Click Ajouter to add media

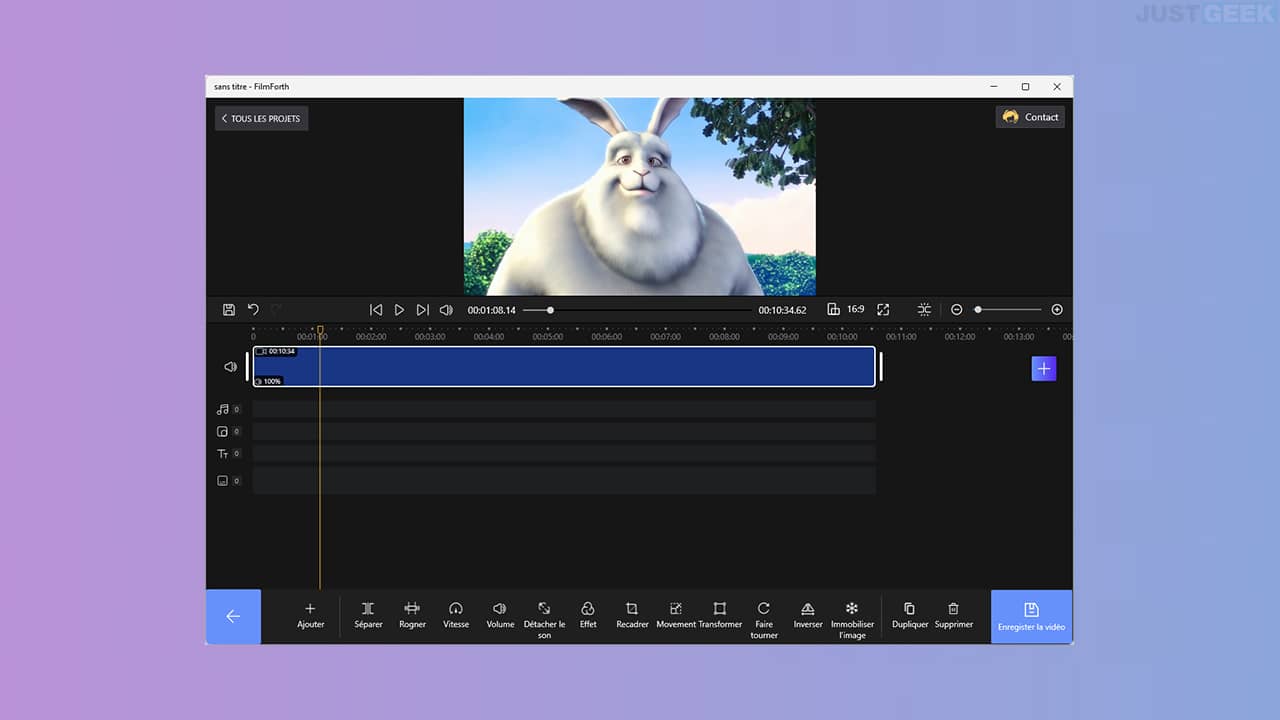310,615
